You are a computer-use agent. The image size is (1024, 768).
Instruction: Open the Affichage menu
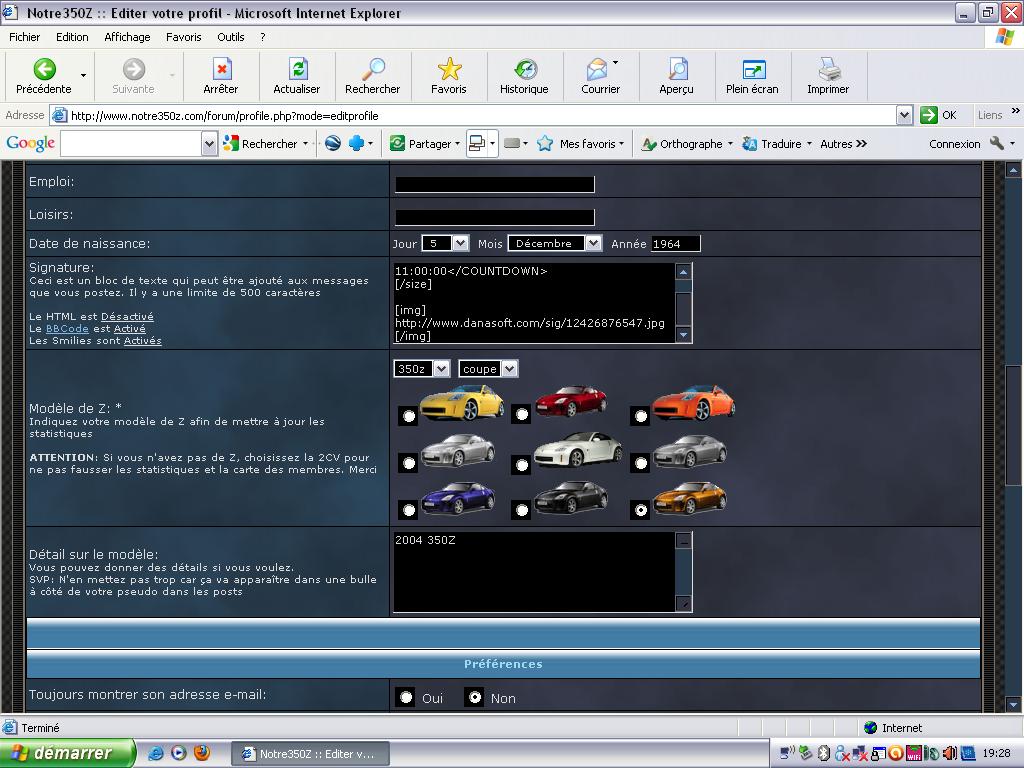(x=127, y=37)
